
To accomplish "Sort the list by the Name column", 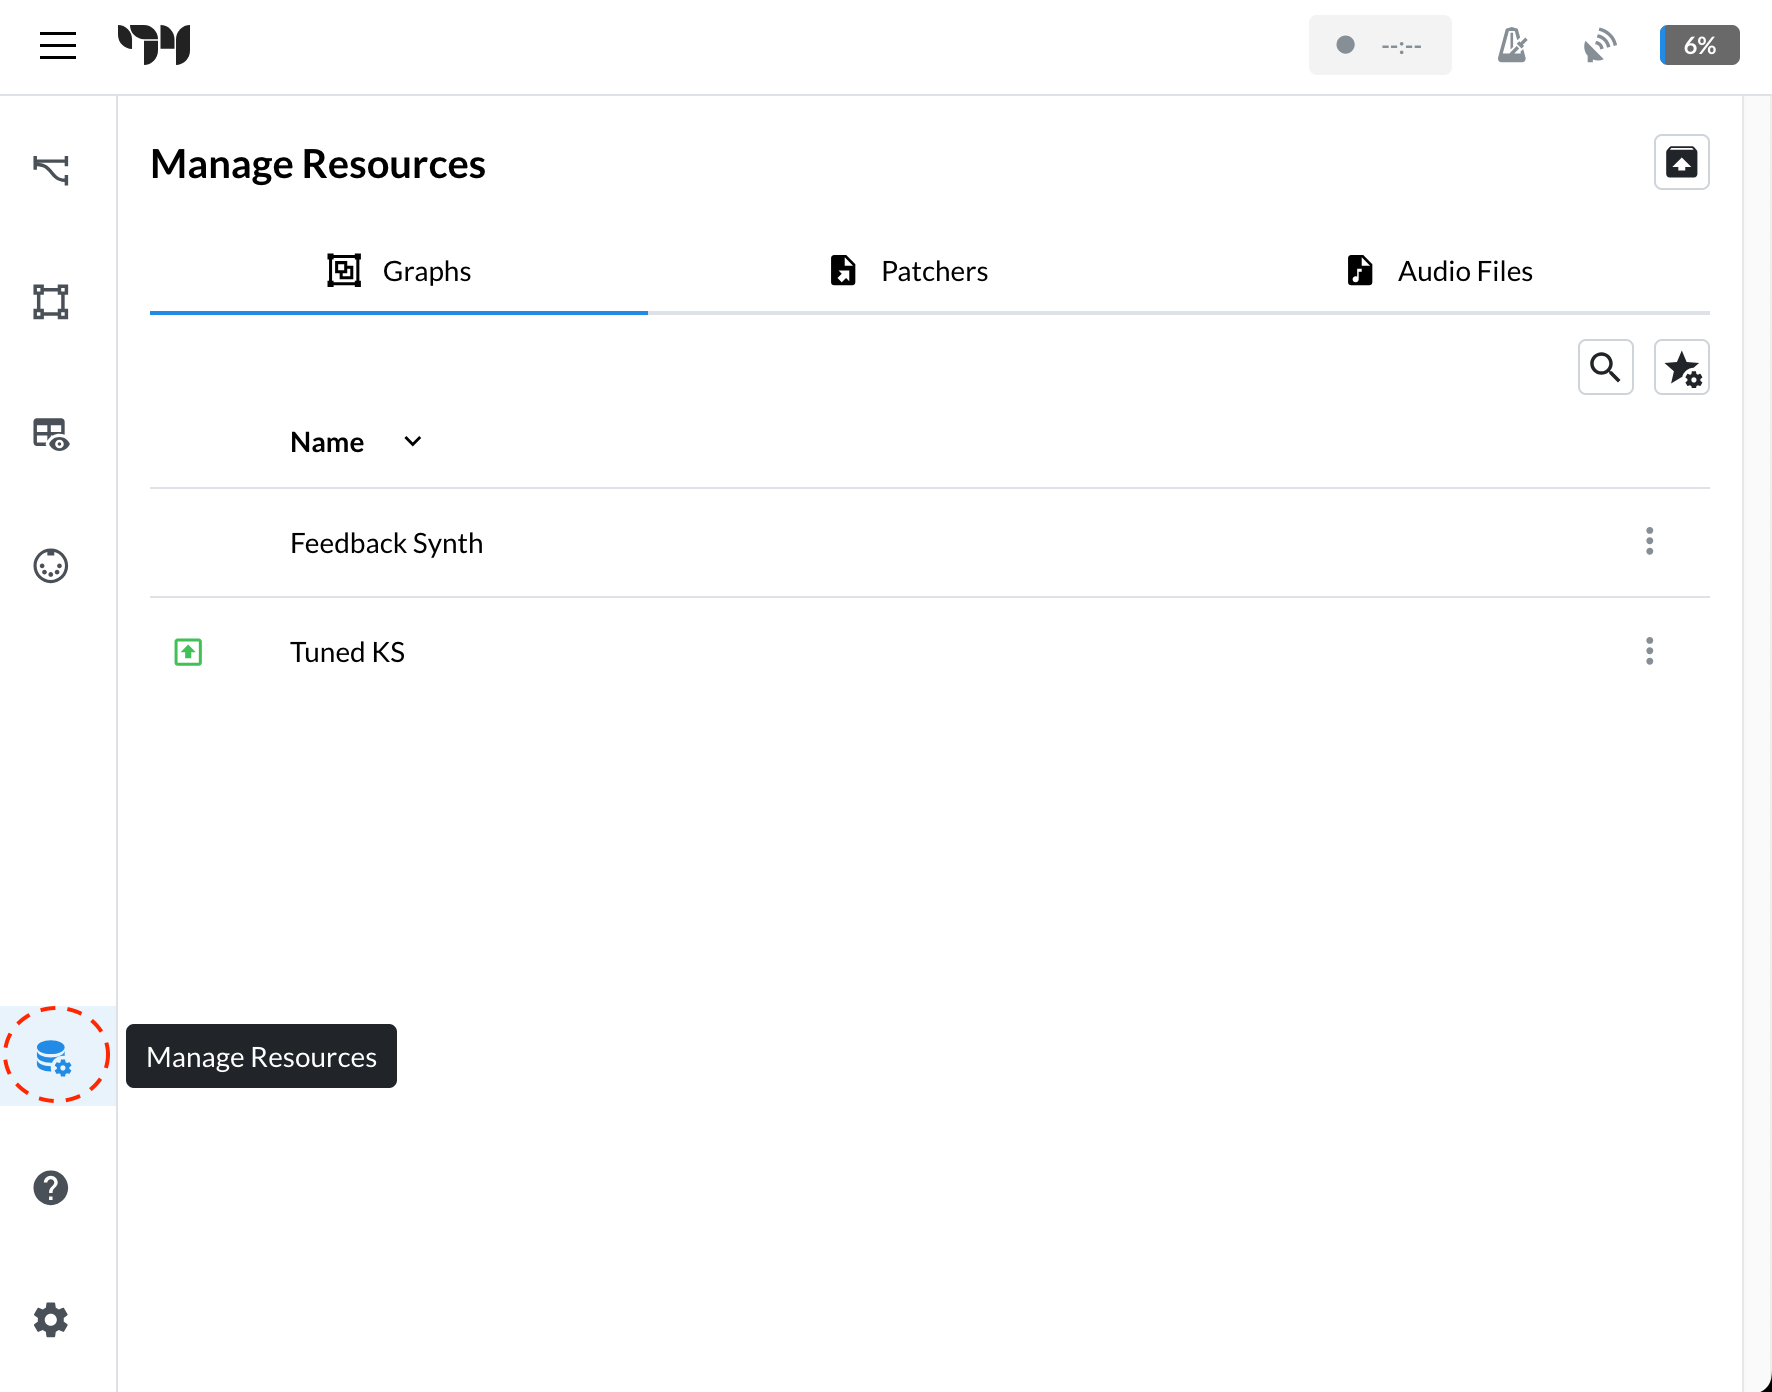I will pos(356,442).
